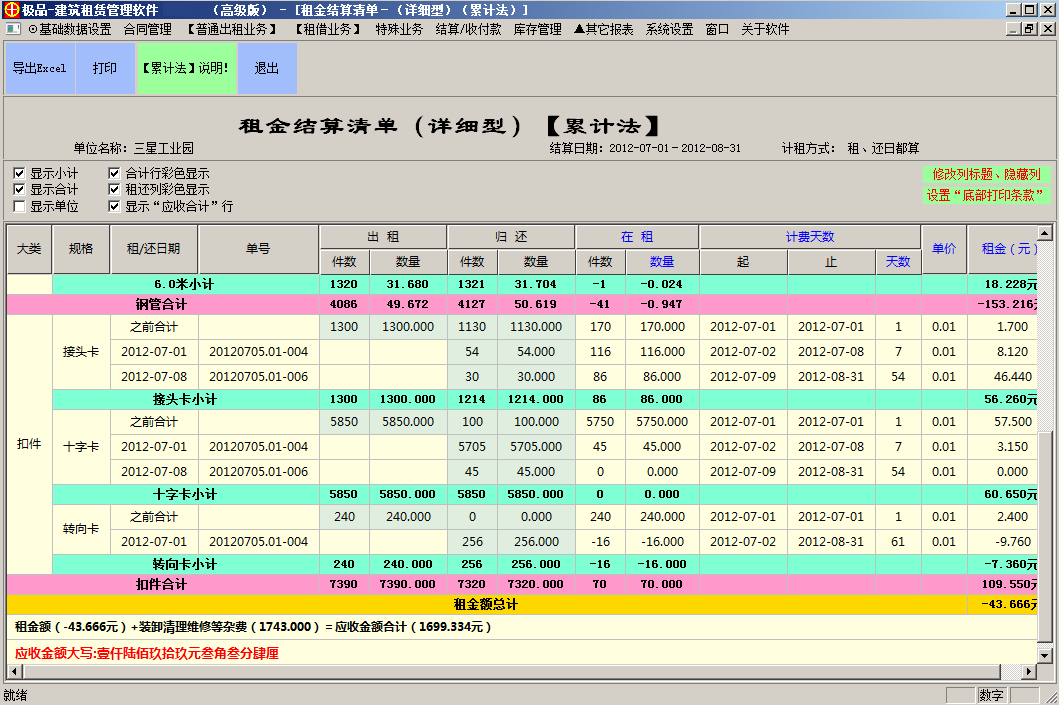1059x705 pixels.
Task: Click 天数 column header
Action: (898, 262)
